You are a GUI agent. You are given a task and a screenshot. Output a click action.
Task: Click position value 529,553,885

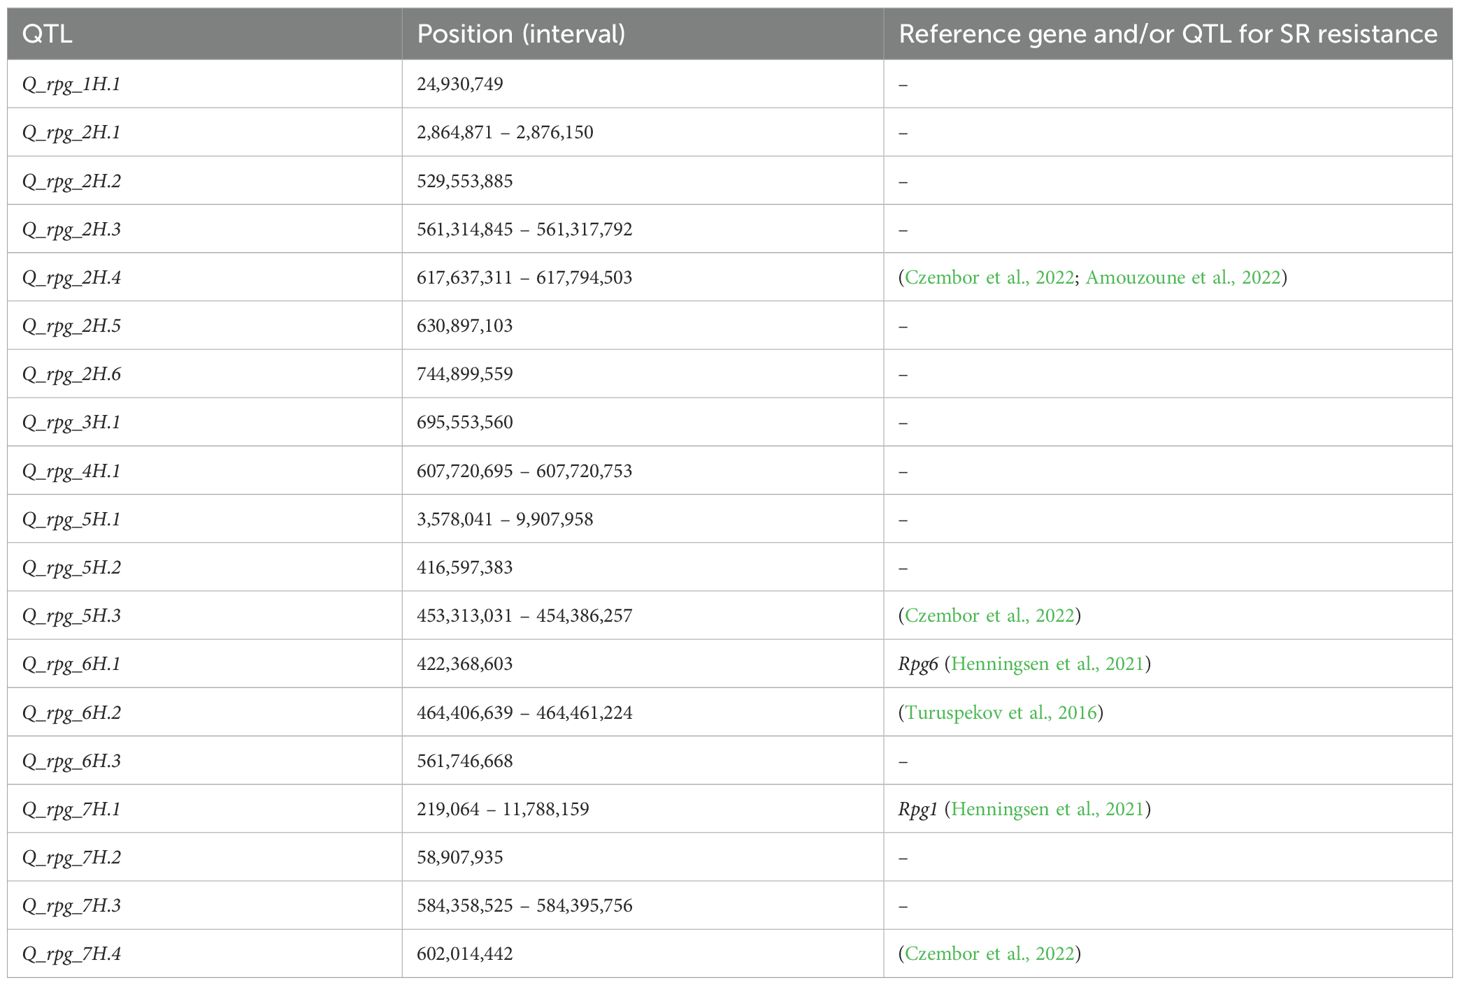(464, 181)
